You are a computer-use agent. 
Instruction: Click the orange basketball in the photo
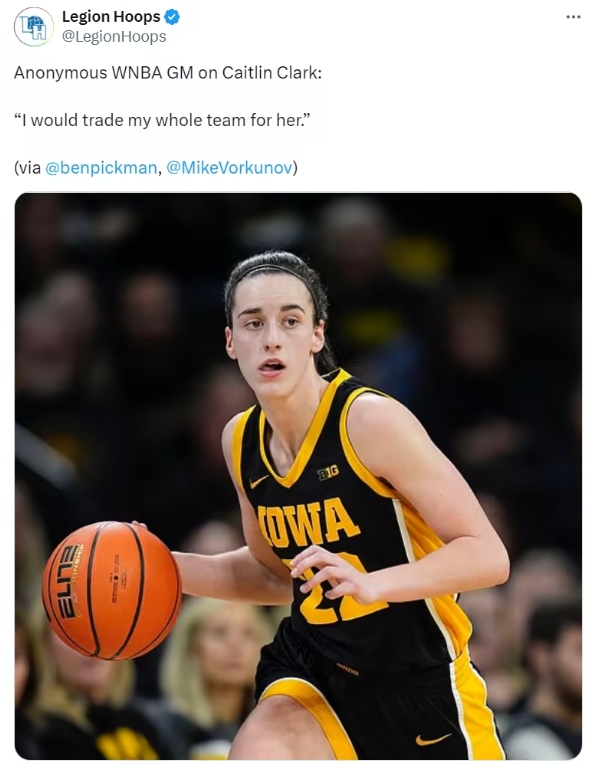(x=112, y=590)
